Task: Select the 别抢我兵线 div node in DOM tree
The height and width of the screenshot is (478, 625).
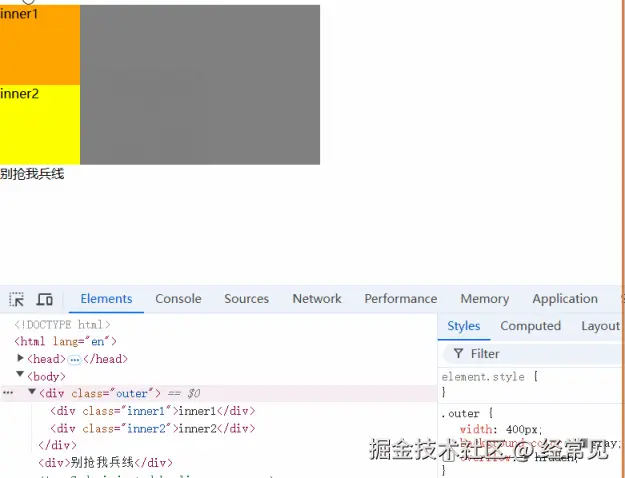Action: 106,462
